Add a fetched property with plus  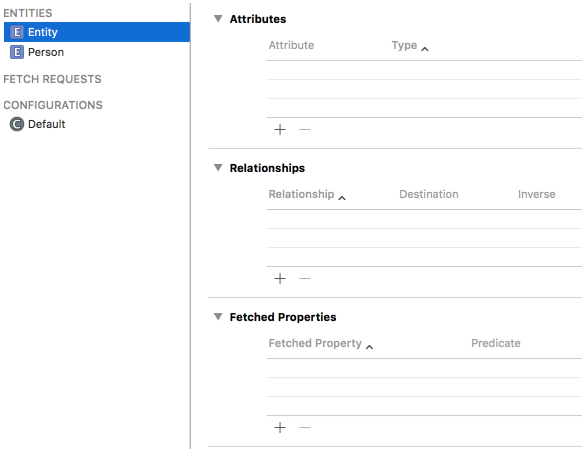280,427
